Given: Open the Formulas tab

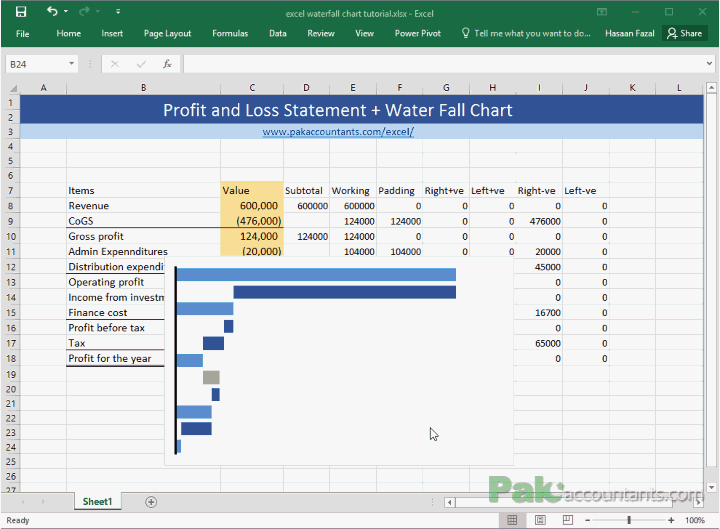Looking at the screenshot, I should click(x=230, y=34).
